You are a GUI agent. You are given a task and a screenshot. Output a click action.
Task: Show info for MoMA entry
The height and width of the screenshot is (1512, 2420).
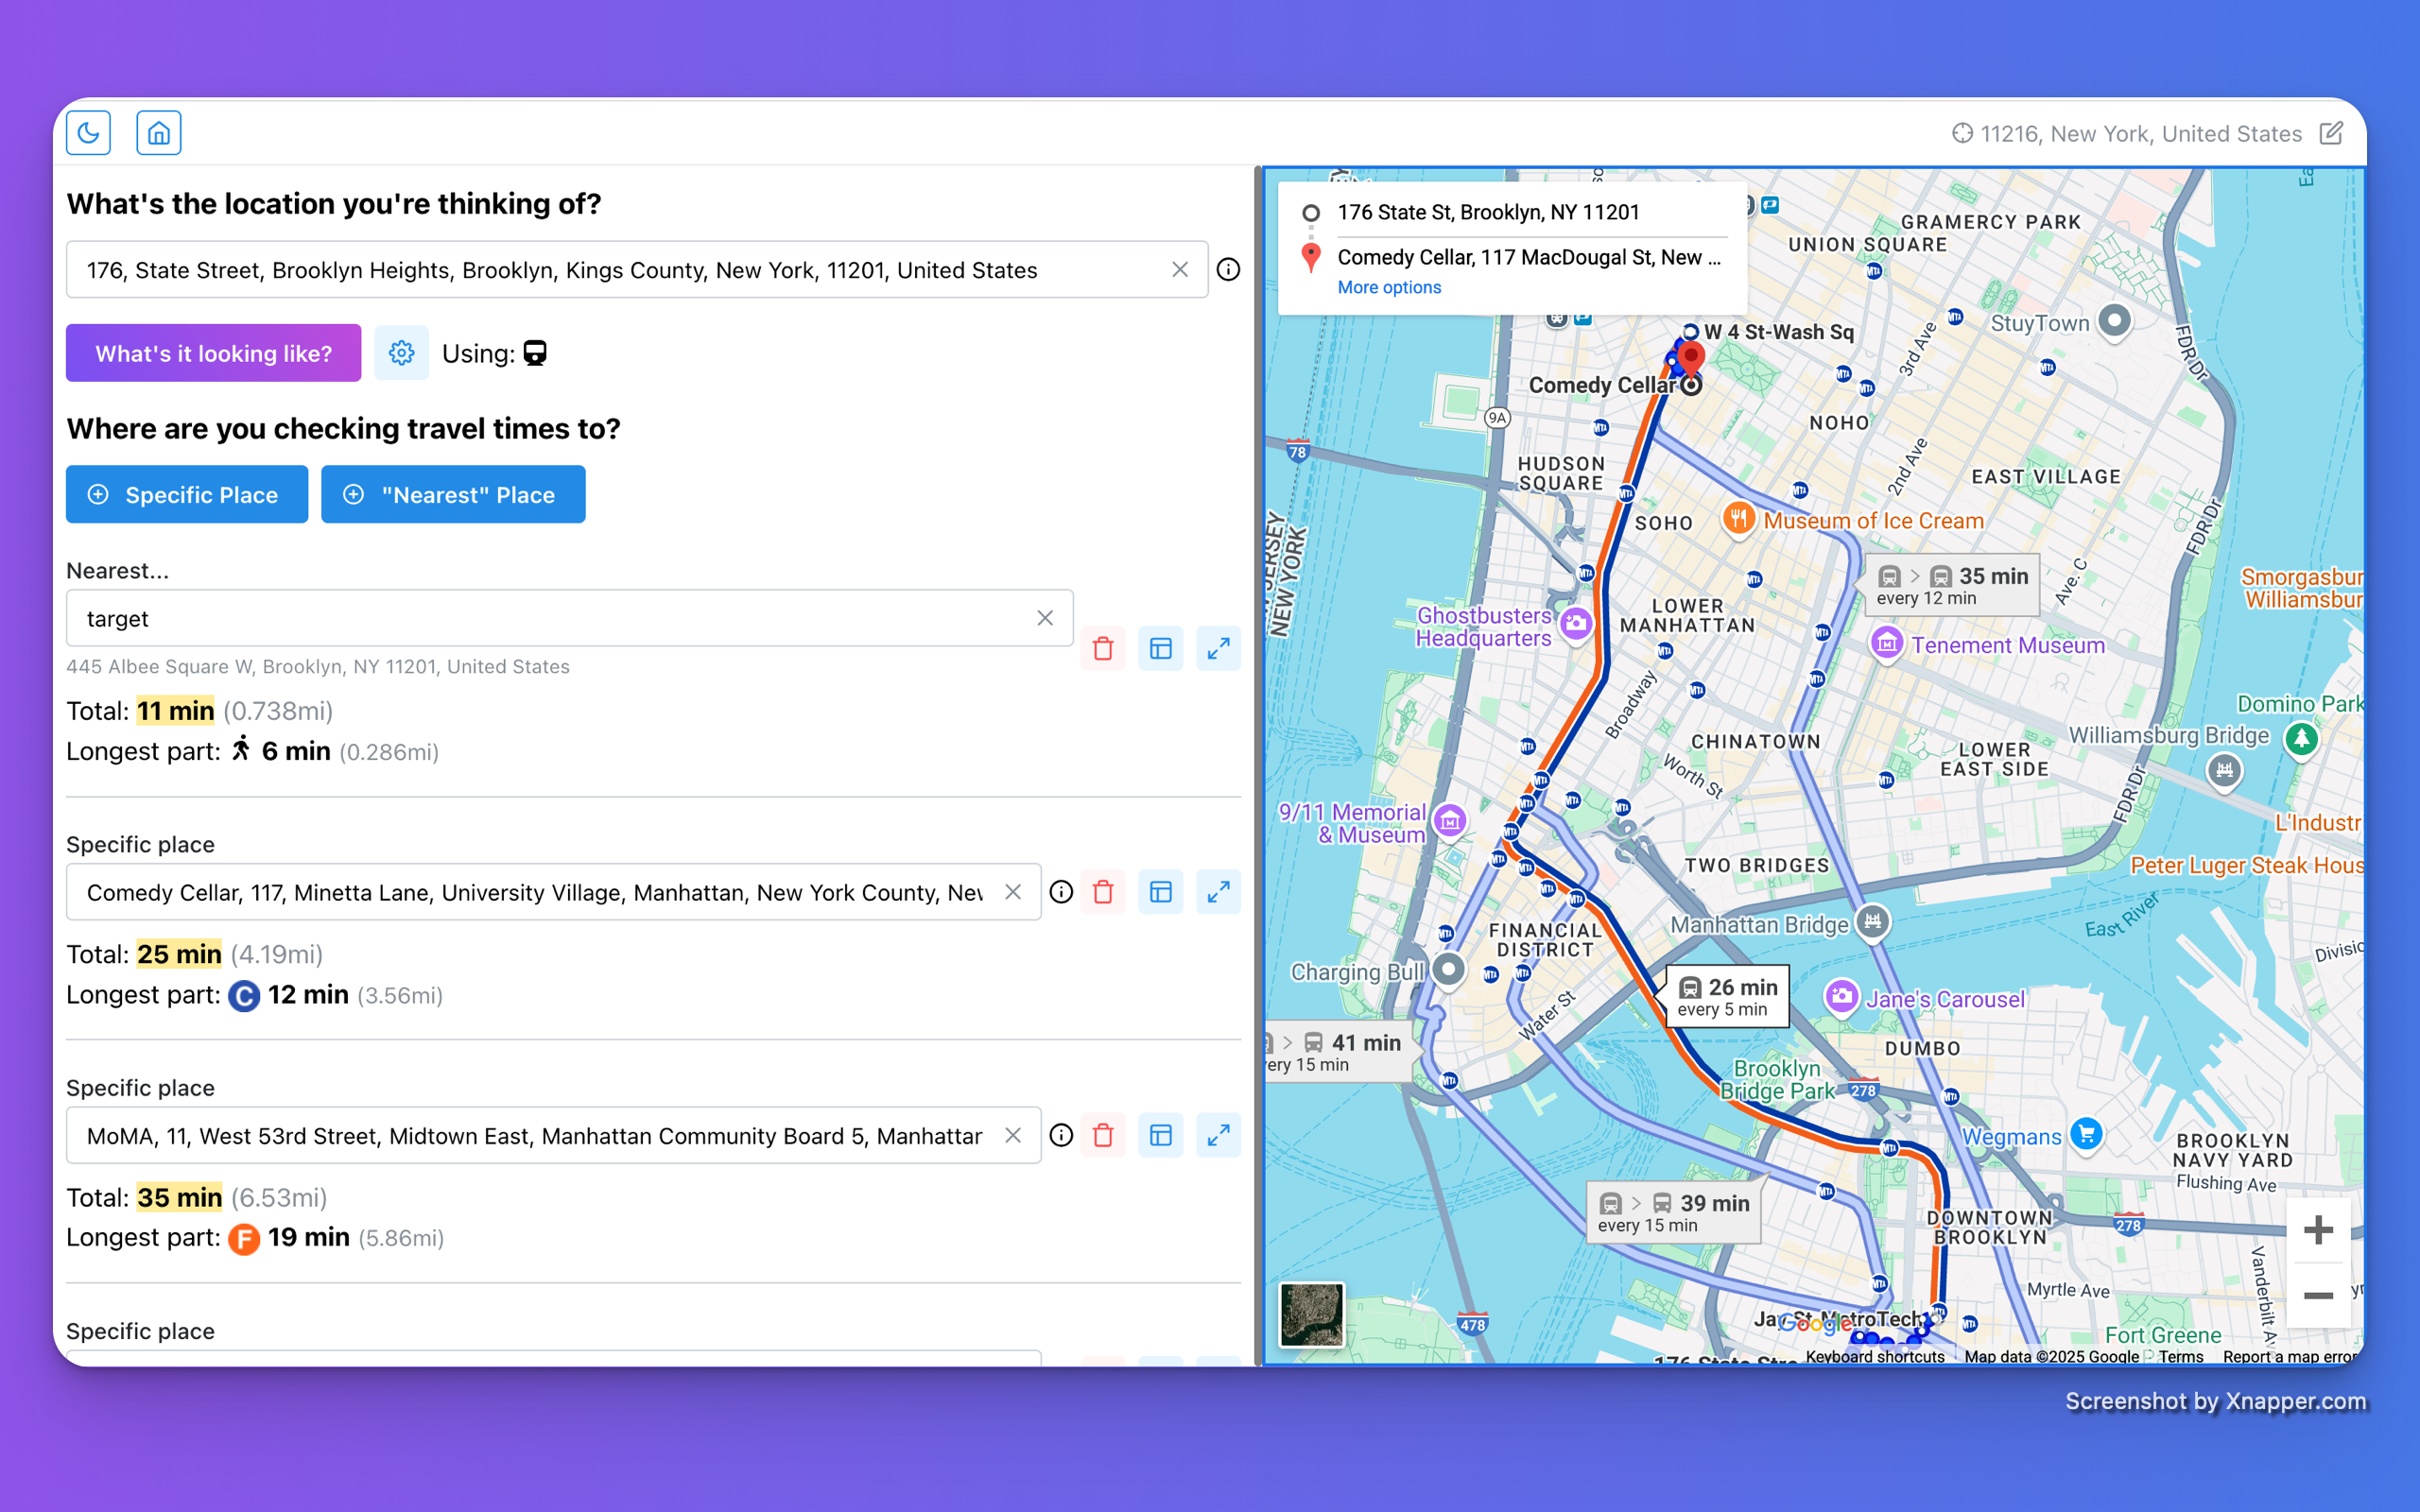pyautogui.click(x=1061, y=1135)
